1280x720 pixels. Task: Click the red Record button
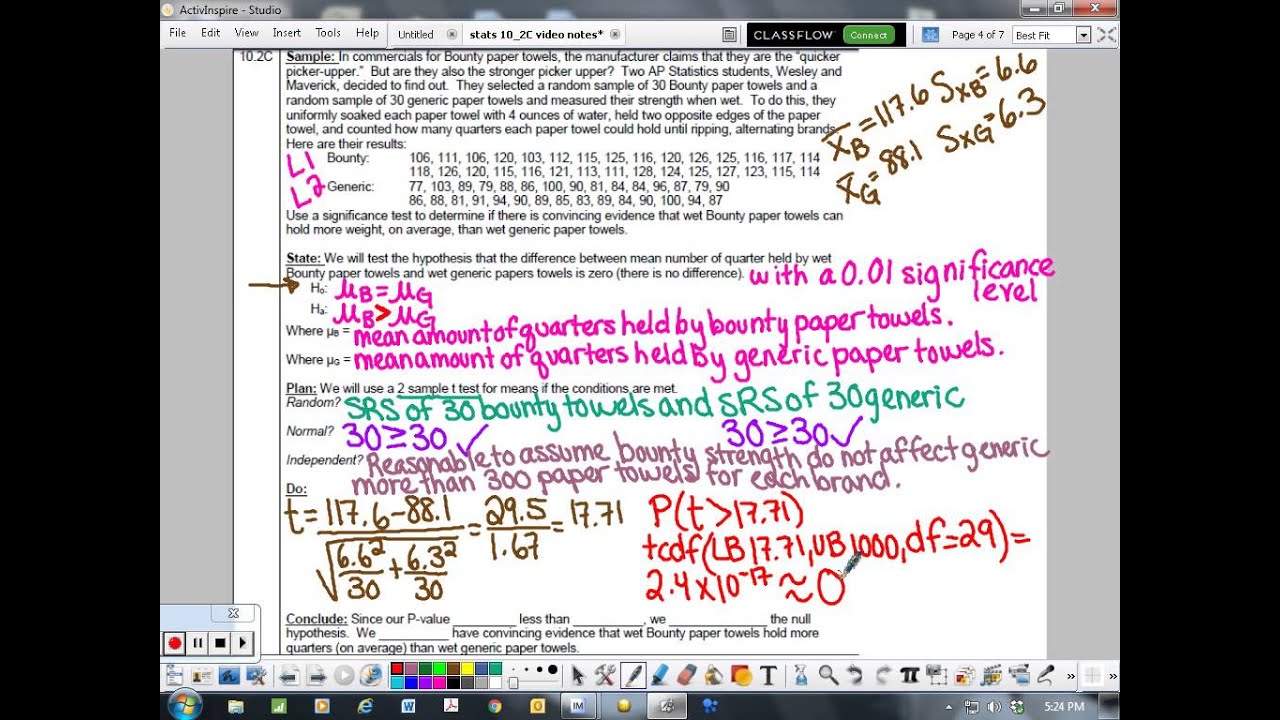click(175, 643)
